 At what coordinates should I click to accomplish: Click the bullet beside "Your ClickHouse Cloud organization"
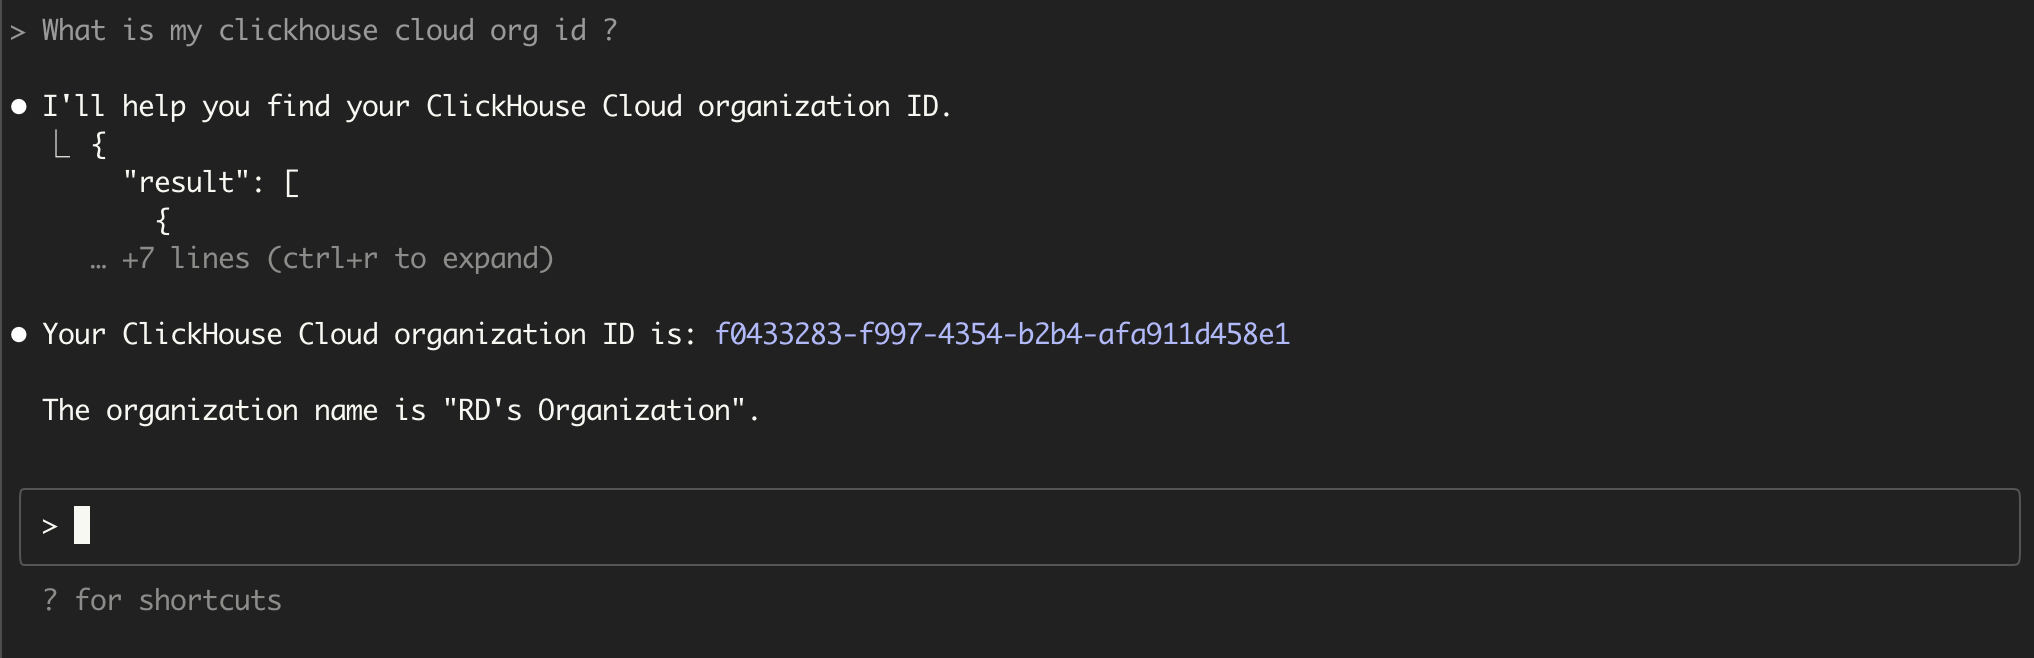[19, 335]
